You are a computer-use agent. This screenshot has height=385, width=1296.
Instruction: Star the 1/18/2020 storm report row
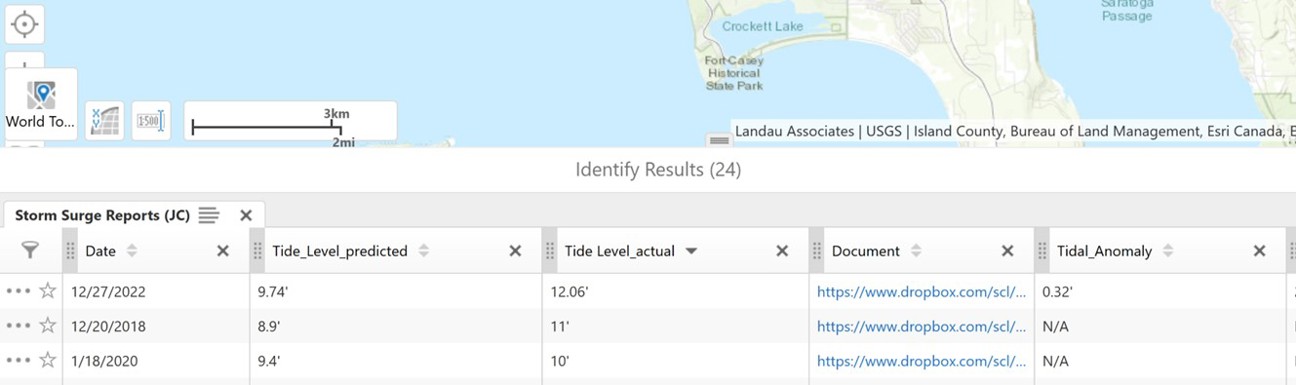[47, 360]
